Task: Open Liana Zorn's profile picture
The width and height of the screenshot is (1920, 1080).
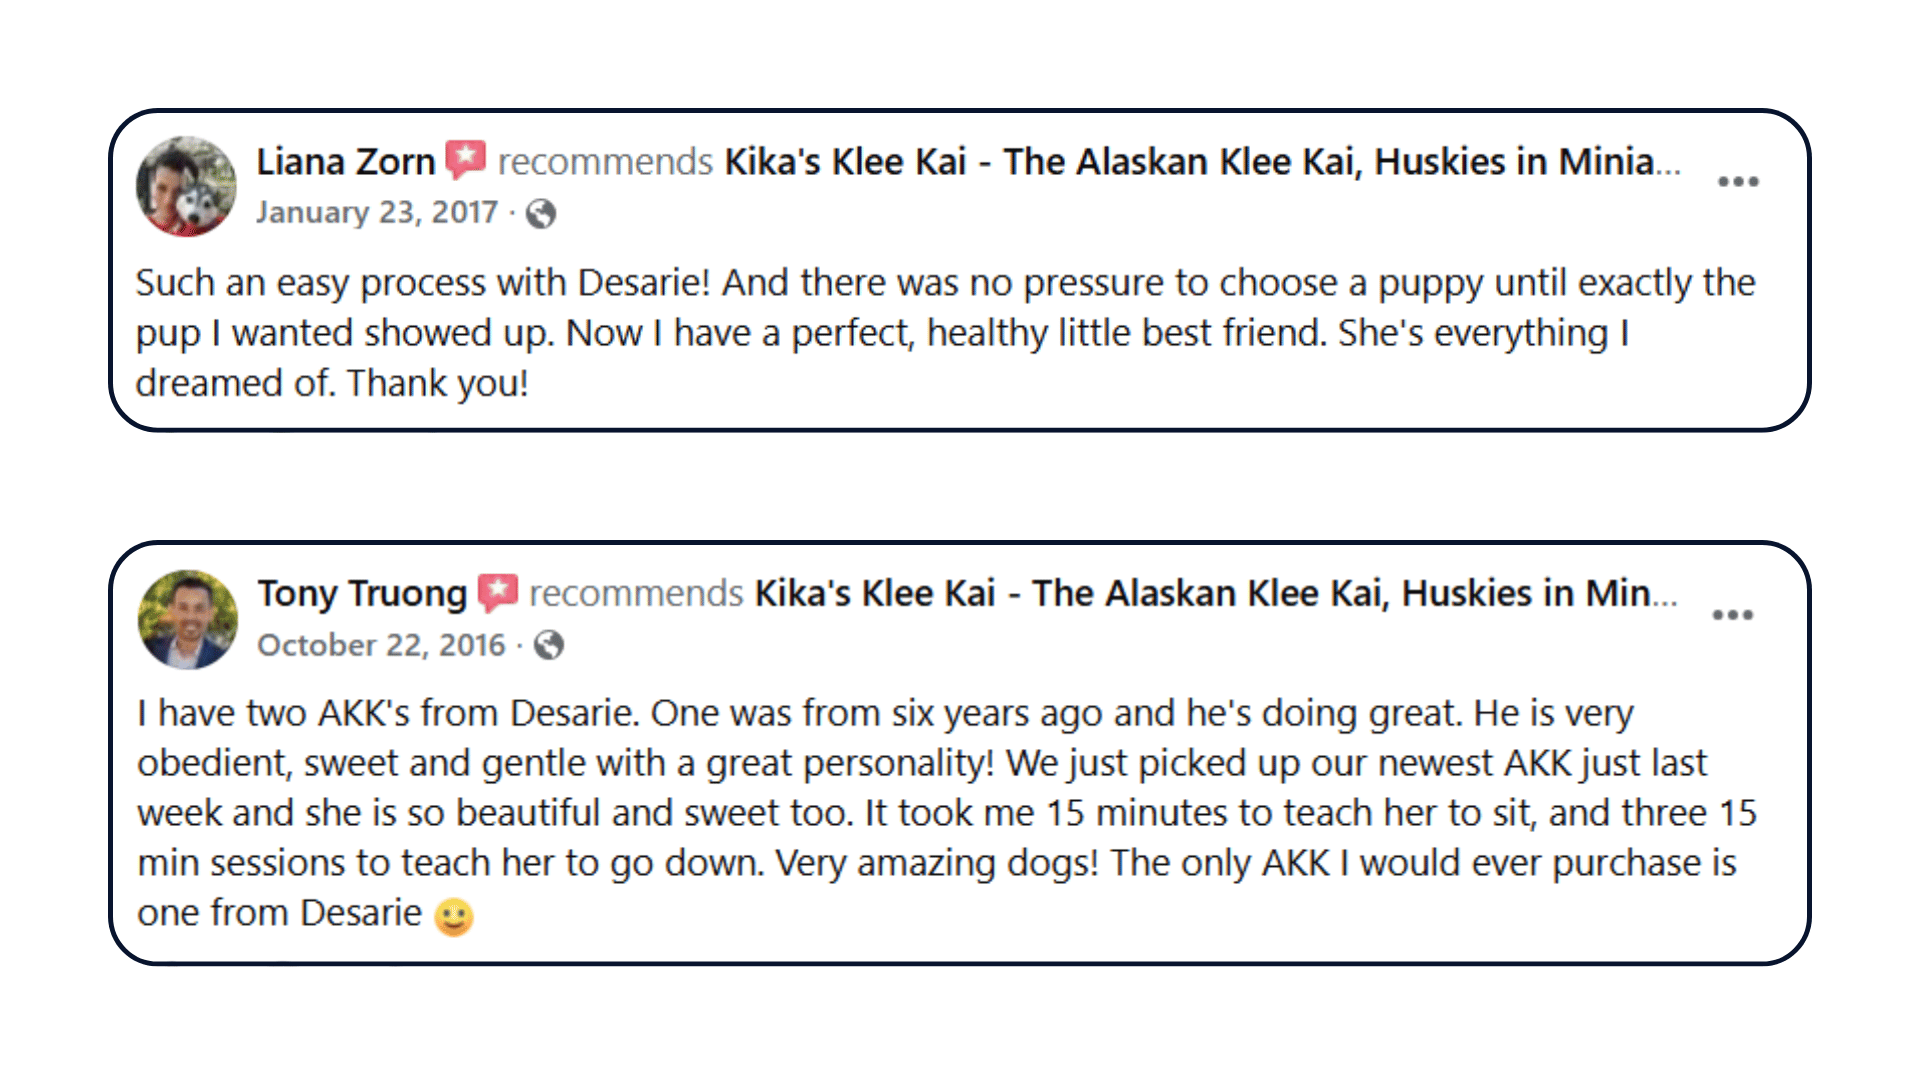Action: tap(186, 186)
